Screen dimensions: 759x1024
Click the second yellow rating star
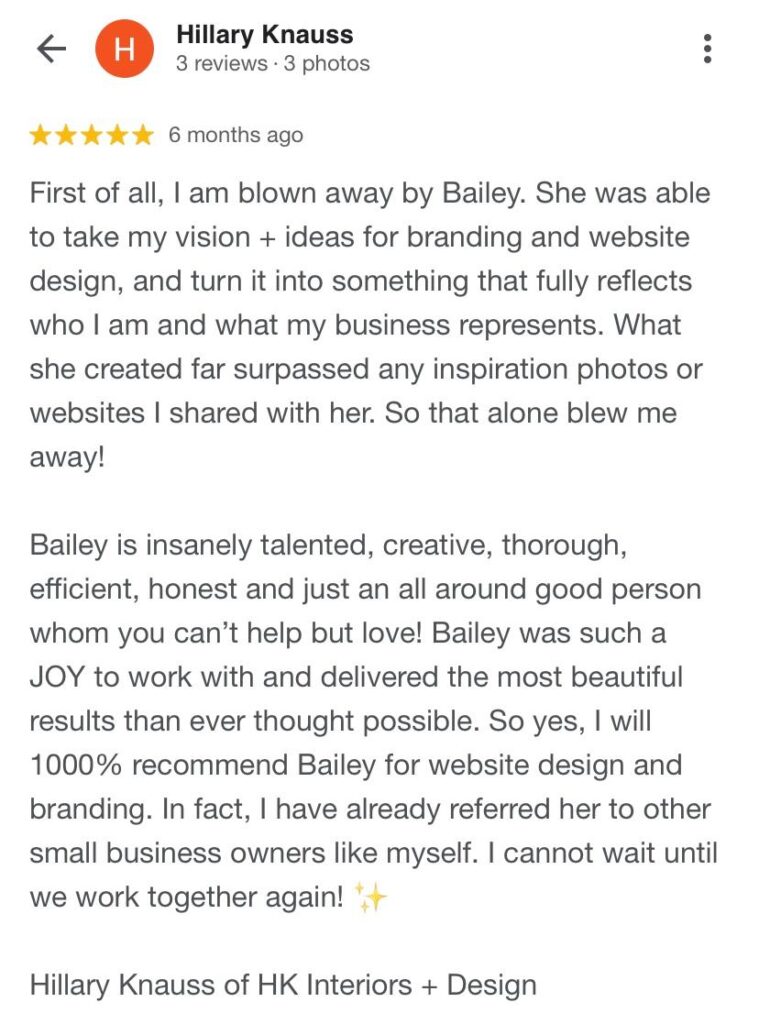(x=66, y=135)
